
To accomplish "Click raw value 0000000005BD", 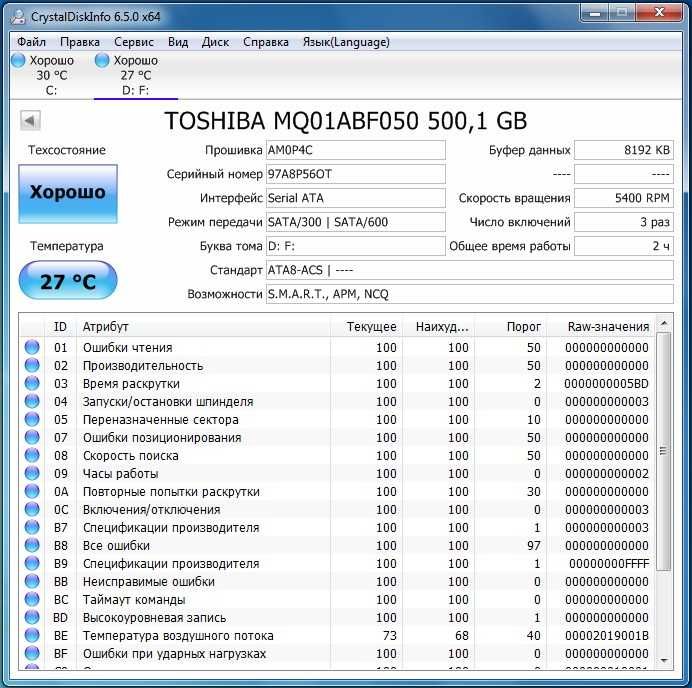I will pyautogui.click(x=606, y=383).
